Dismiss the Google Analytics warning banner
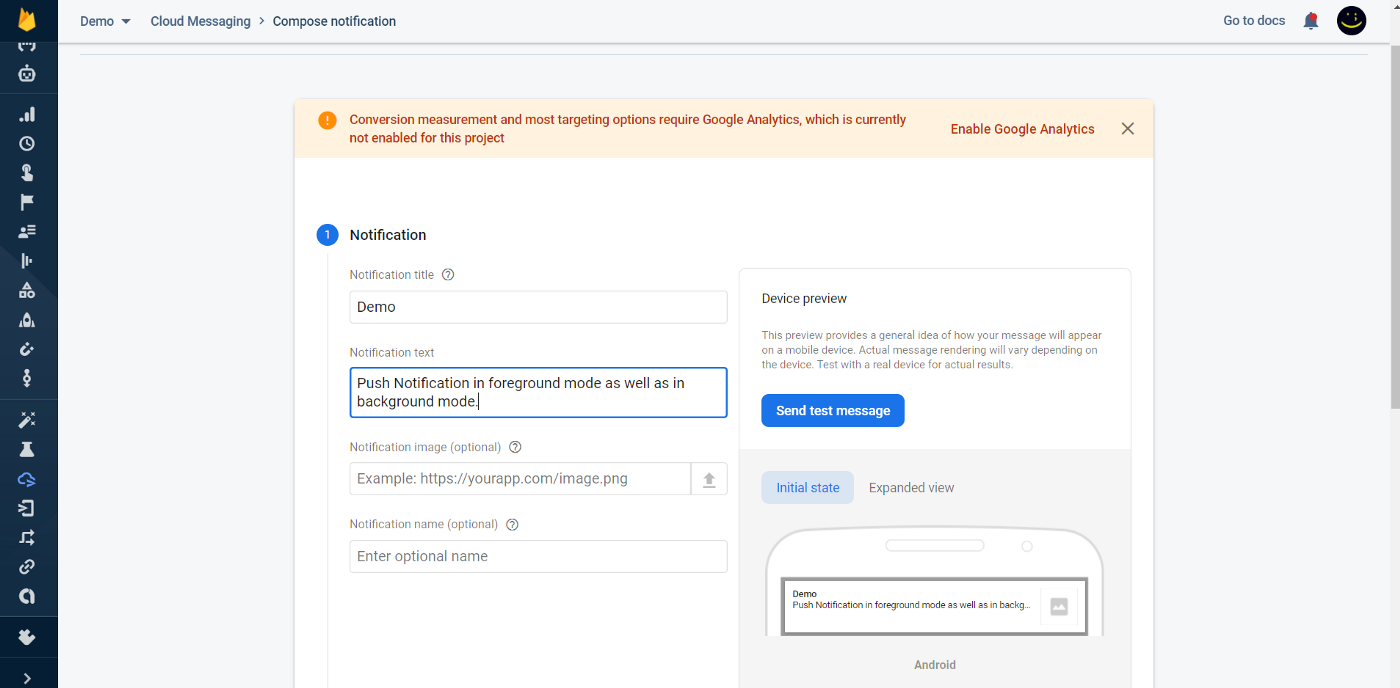 1127,129
